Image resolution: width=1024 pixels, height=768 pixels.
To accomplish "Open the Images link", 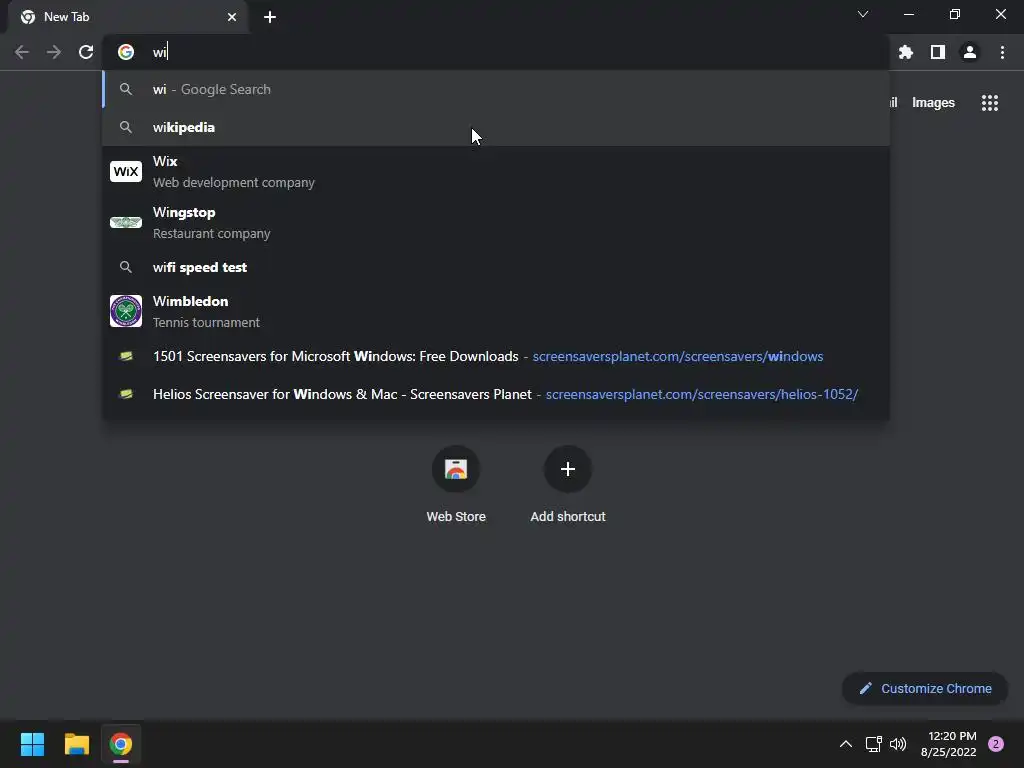I will point(933,103).
